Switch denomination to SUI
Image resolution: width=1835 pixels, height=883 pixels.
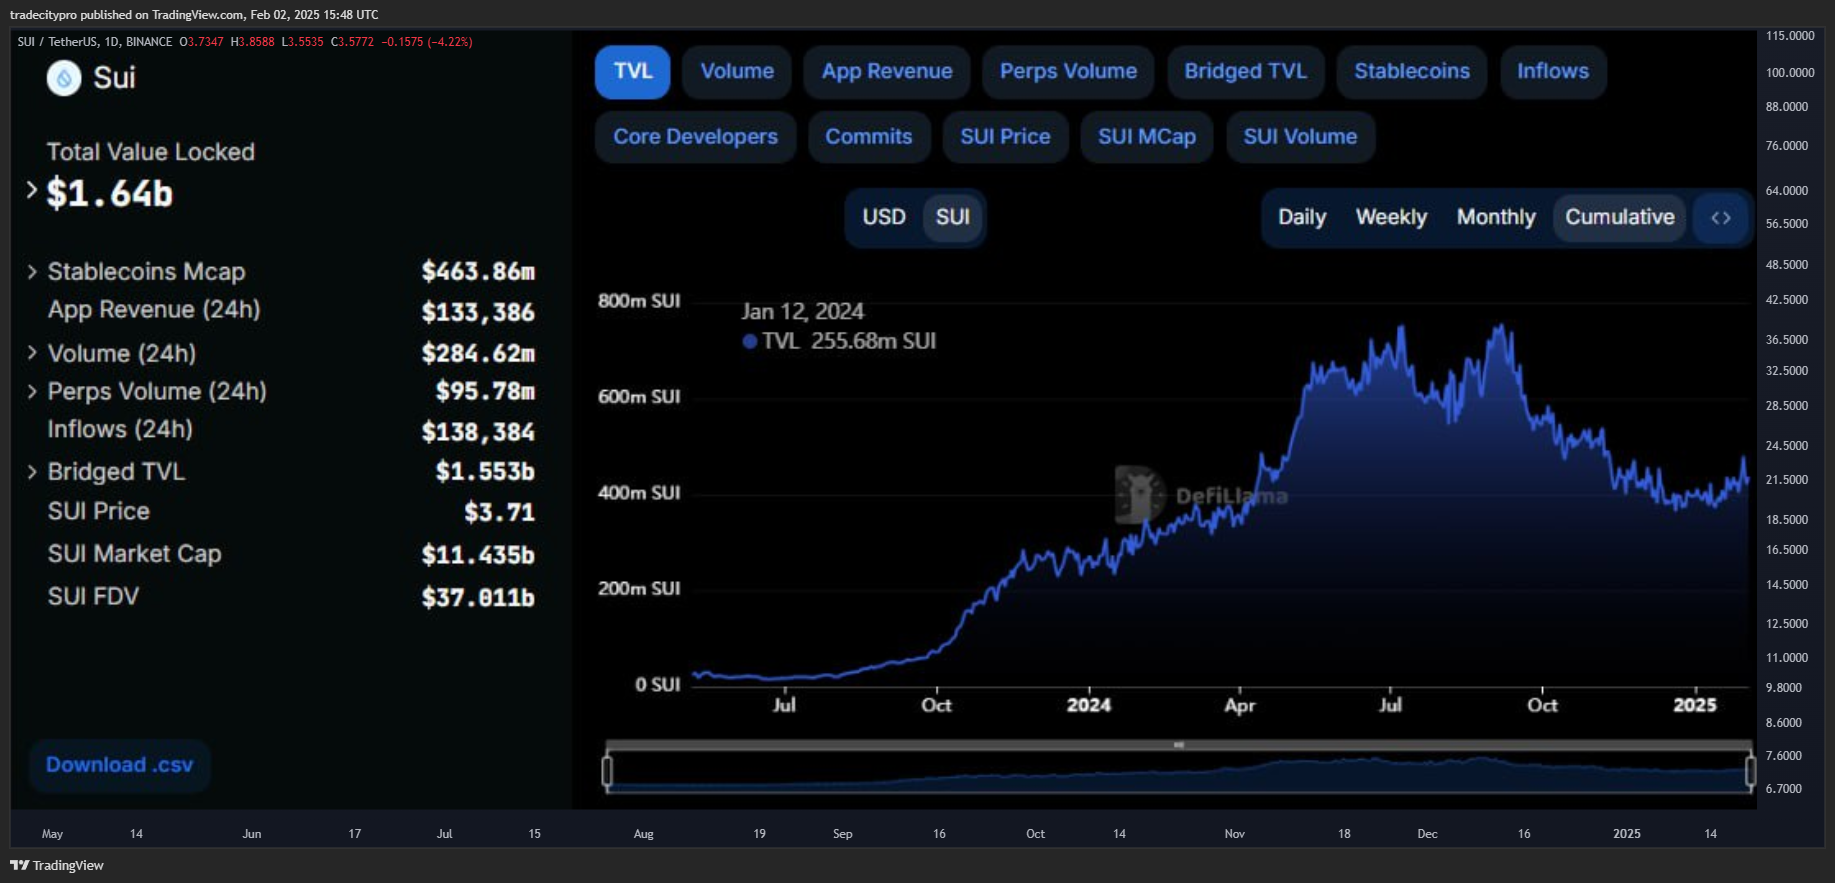(x=952, y=217)
